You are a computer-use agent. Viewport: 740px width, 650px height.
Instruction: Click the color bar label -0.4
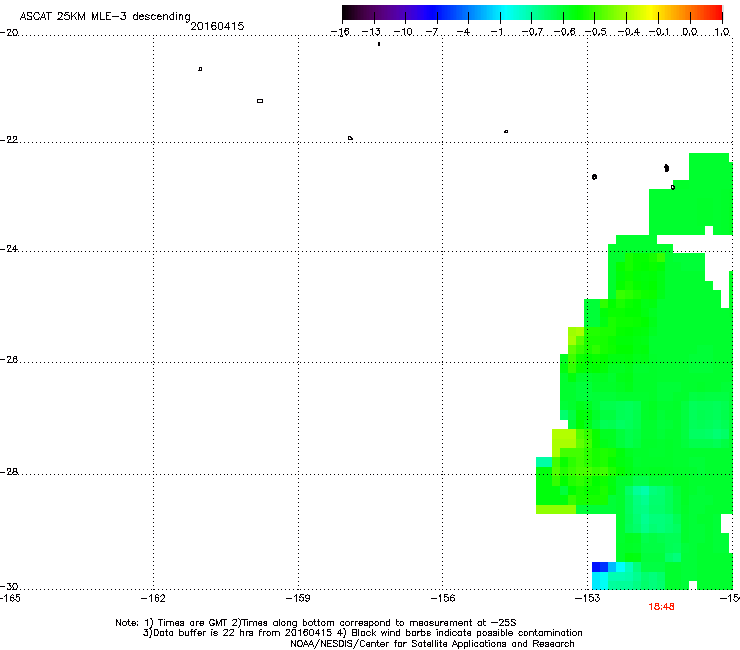(x=628, y=32)
